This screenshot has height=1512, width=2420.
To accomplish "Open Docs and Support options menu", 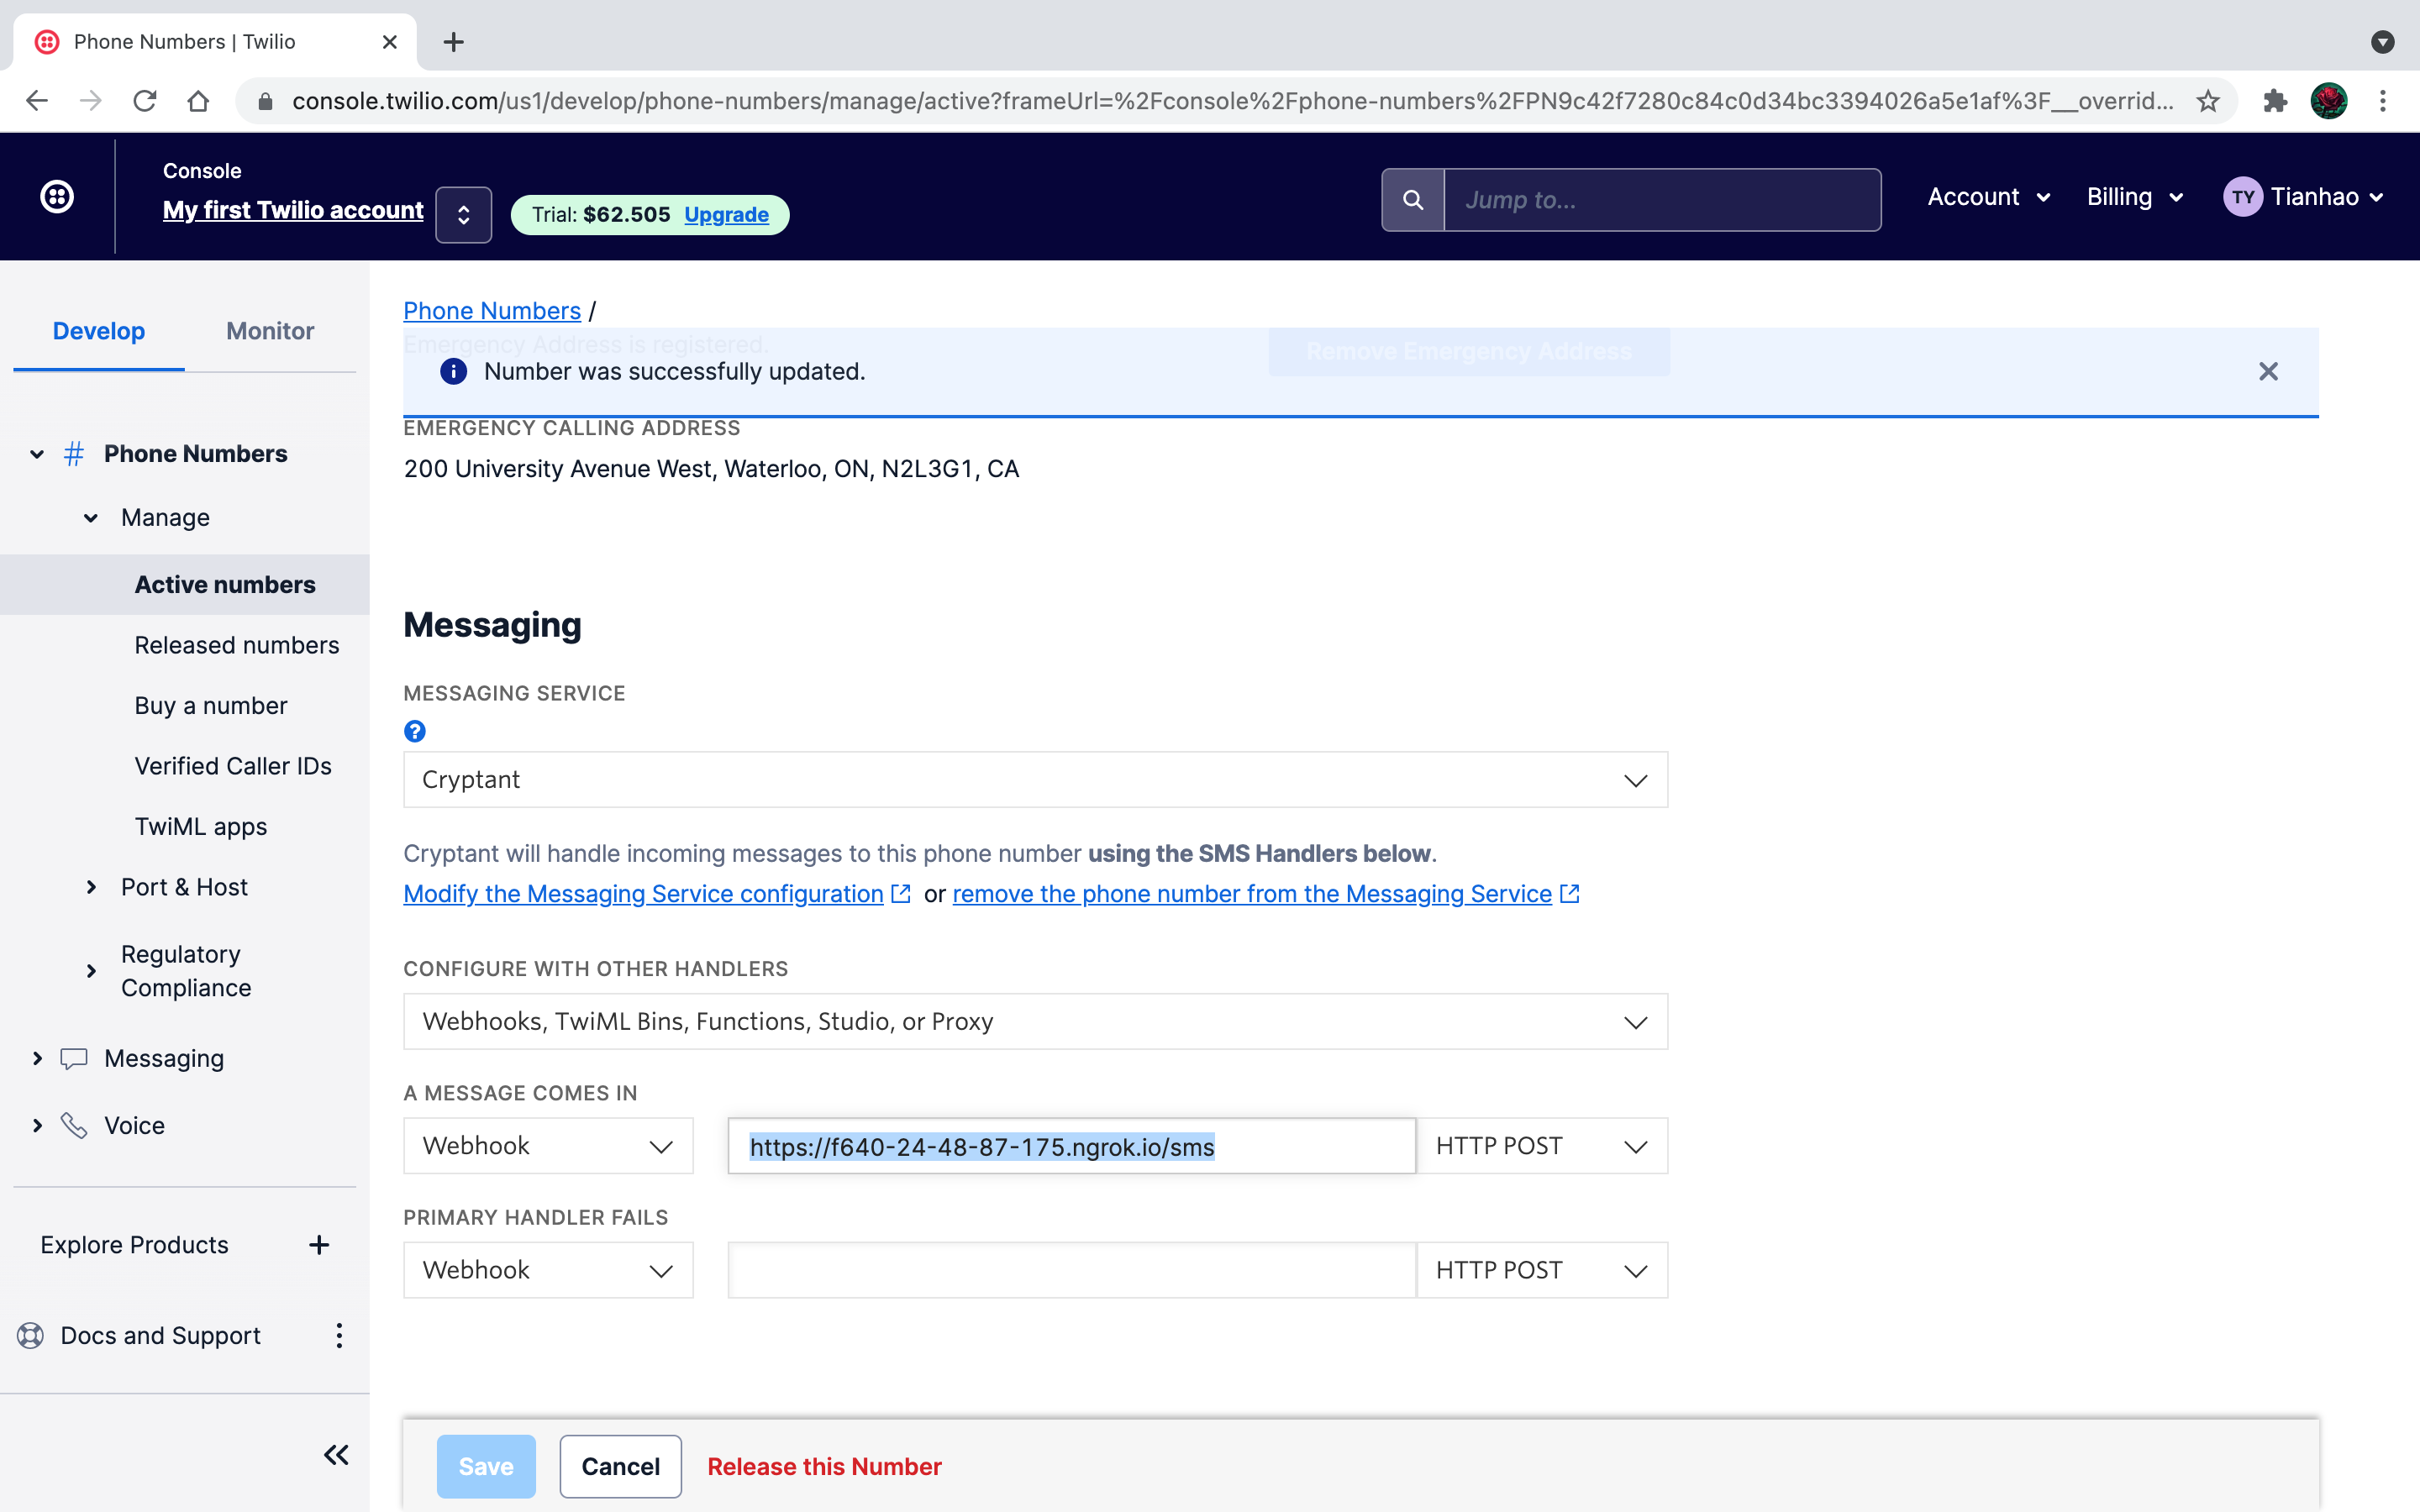I will [x=339, y=1336].
